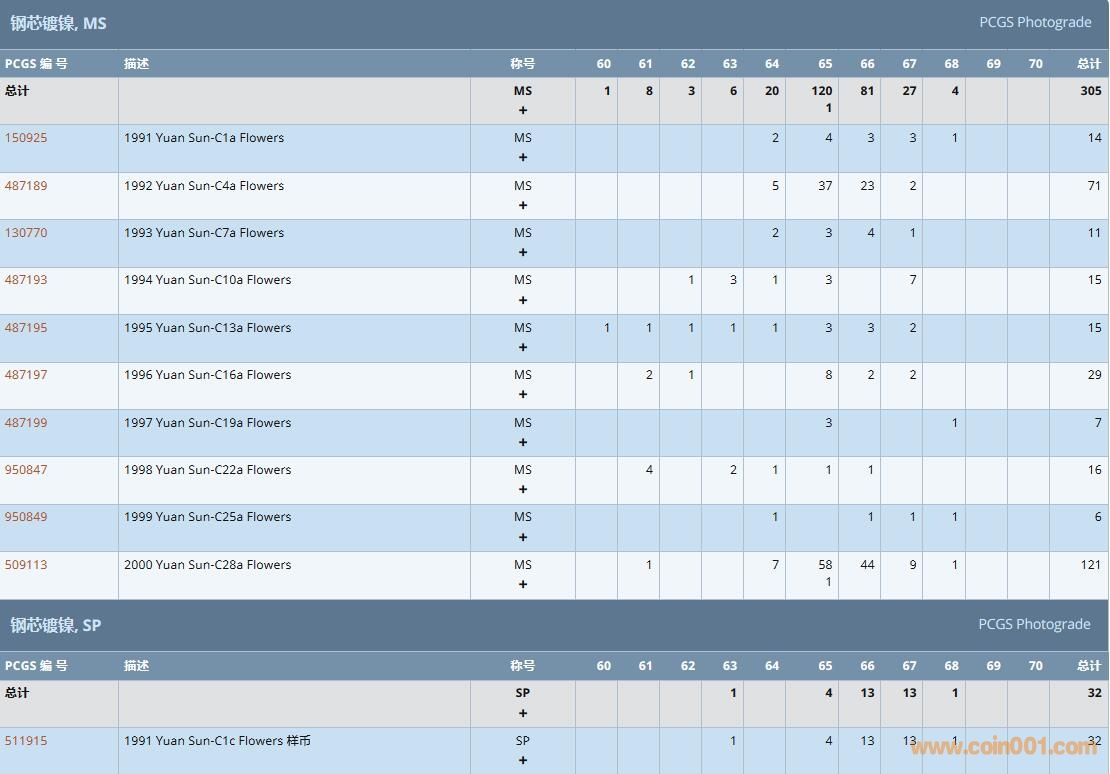Click the 描述 column header in MS table
This screenshot has height=774, width=1110.
coord(137,64)
